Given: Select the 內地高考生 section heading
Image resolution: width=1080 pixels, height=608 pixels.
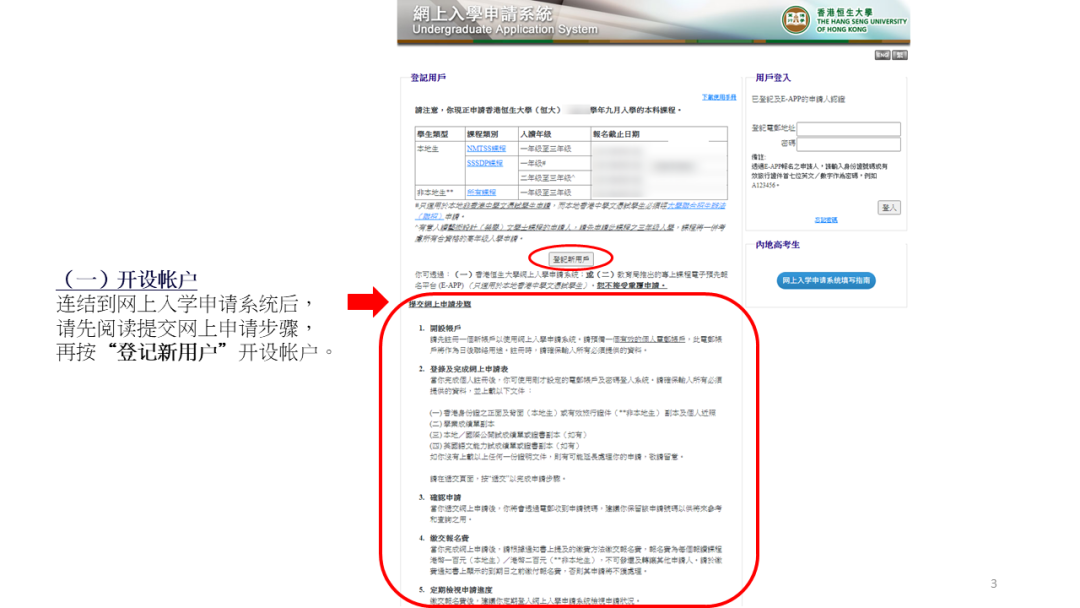Looking at the screenshot, I should pyautogui.click(x=778, y=244).
